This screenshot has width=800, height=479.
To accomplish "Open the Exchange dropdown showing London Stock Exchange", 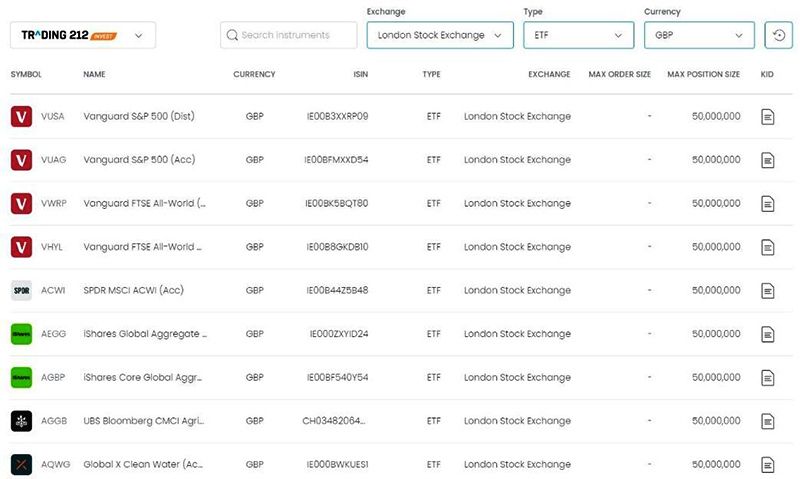I will pos(440,35).
